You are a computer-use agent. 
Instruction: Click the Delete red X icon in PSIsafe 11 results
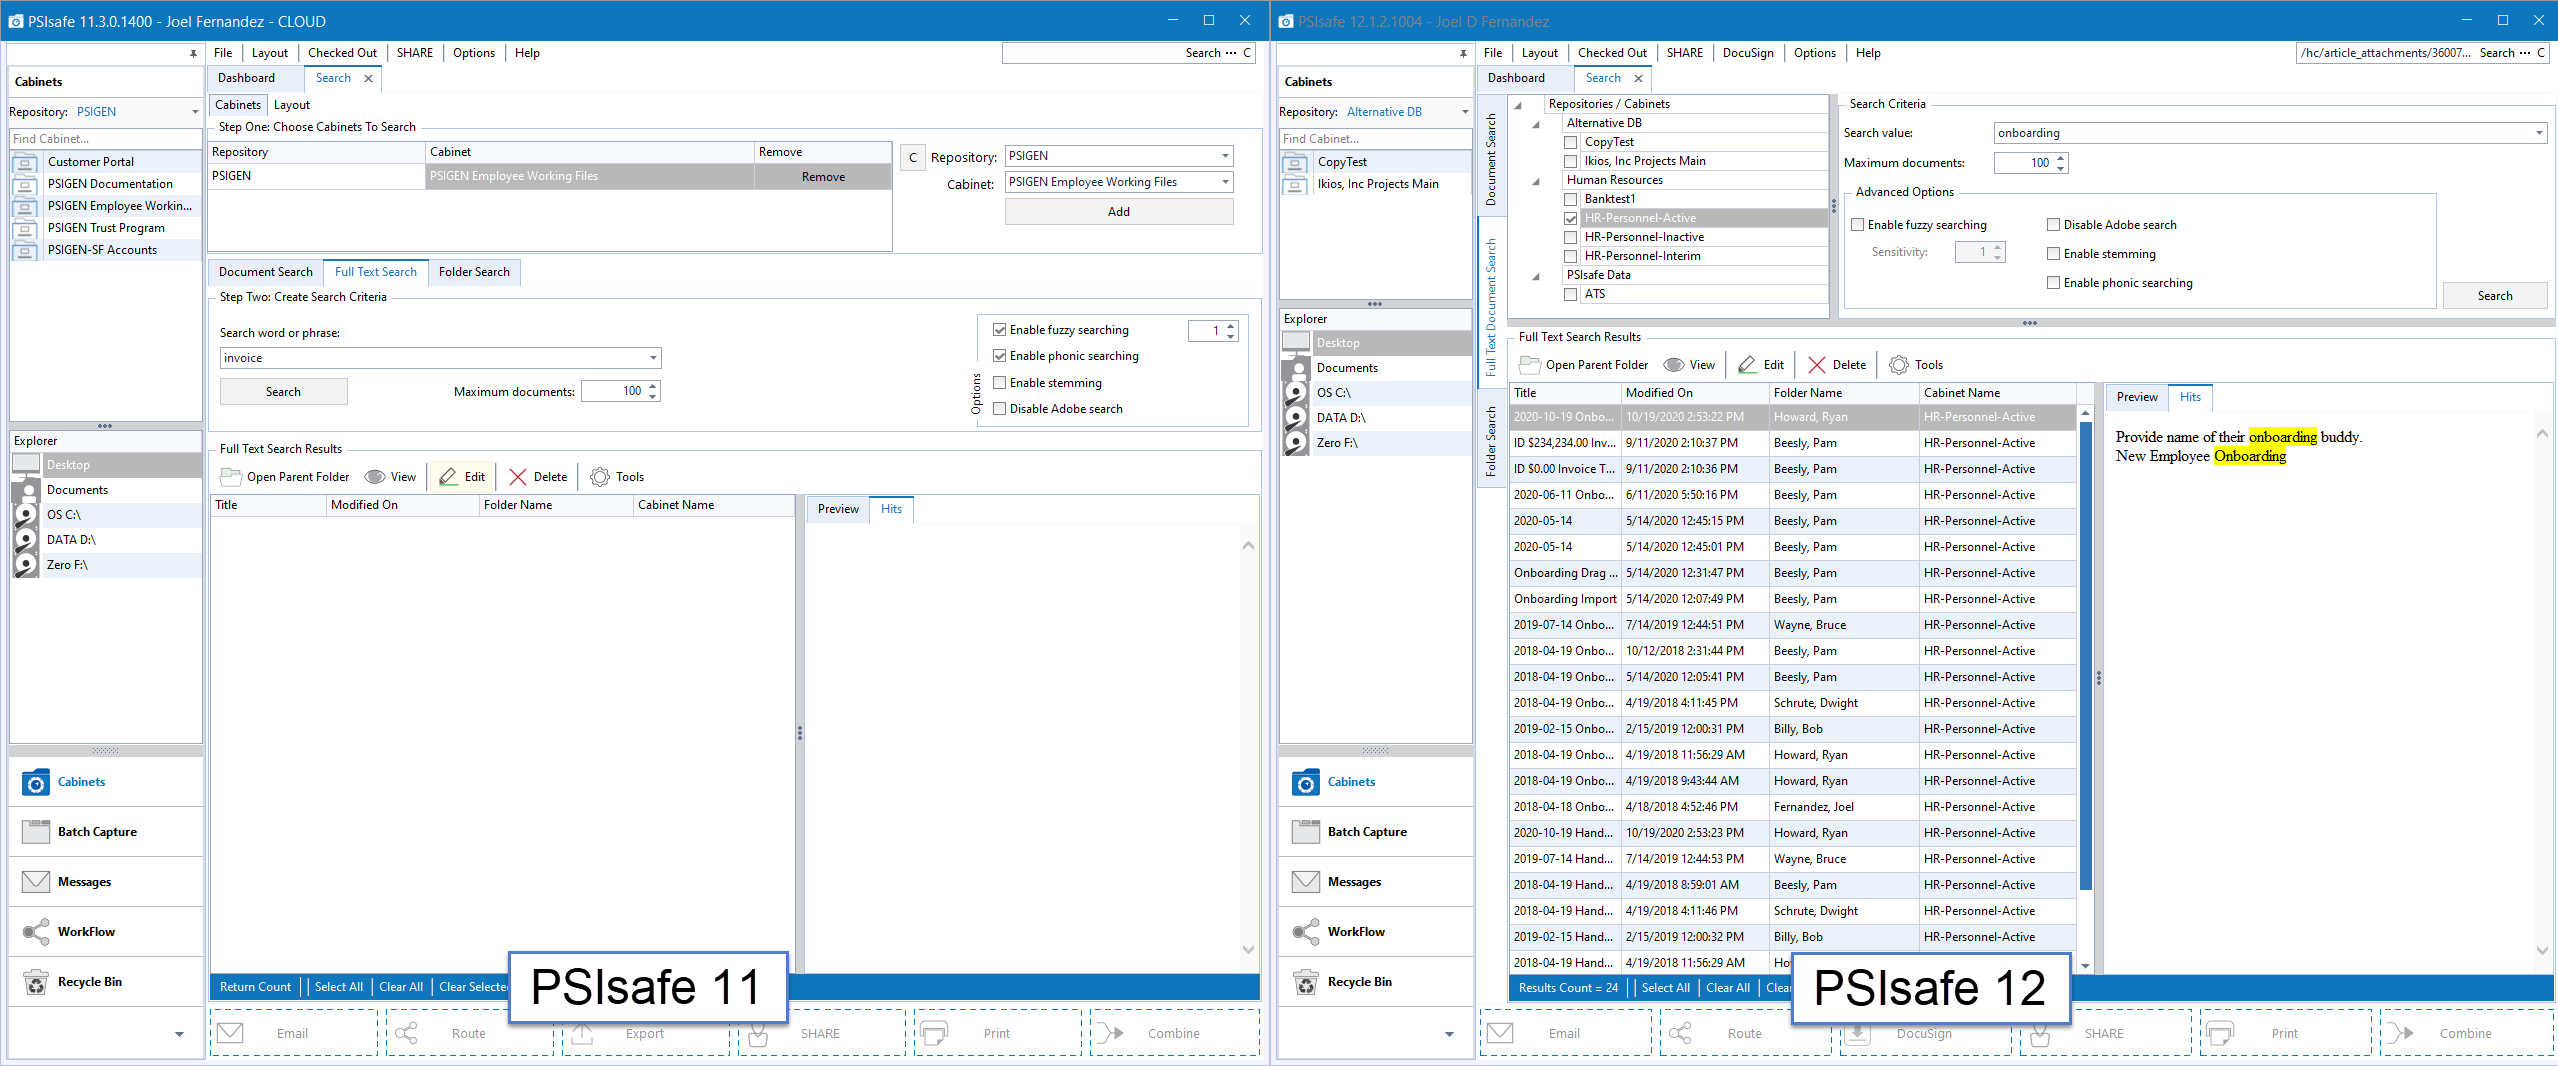tap(518, 477)
